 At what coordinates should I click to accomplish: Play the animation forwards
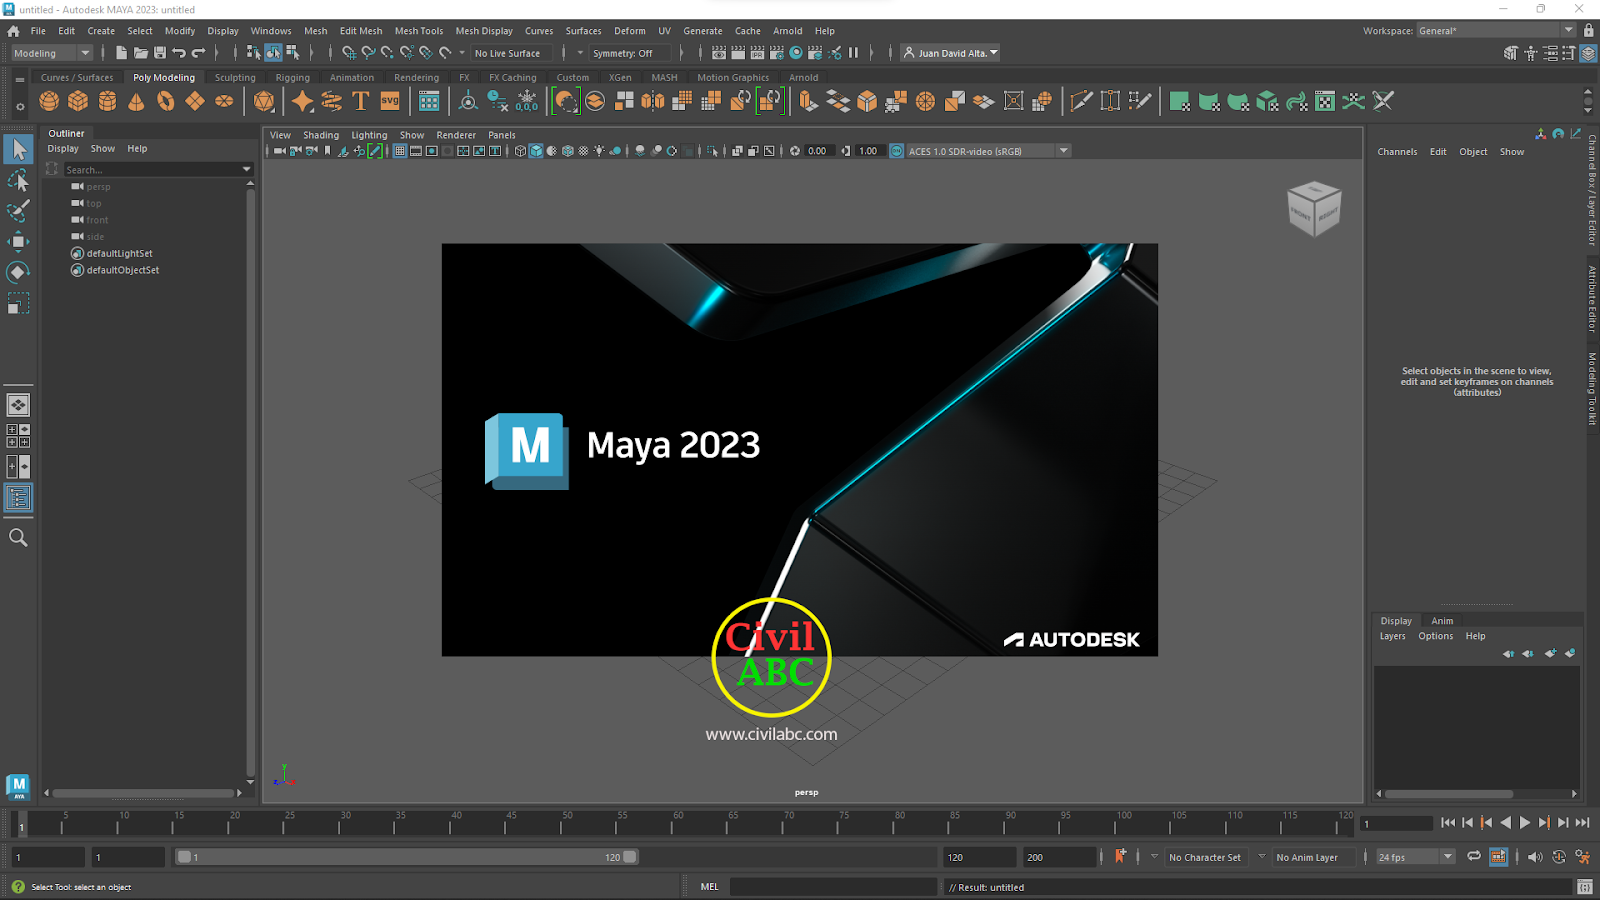point(1525,823)
